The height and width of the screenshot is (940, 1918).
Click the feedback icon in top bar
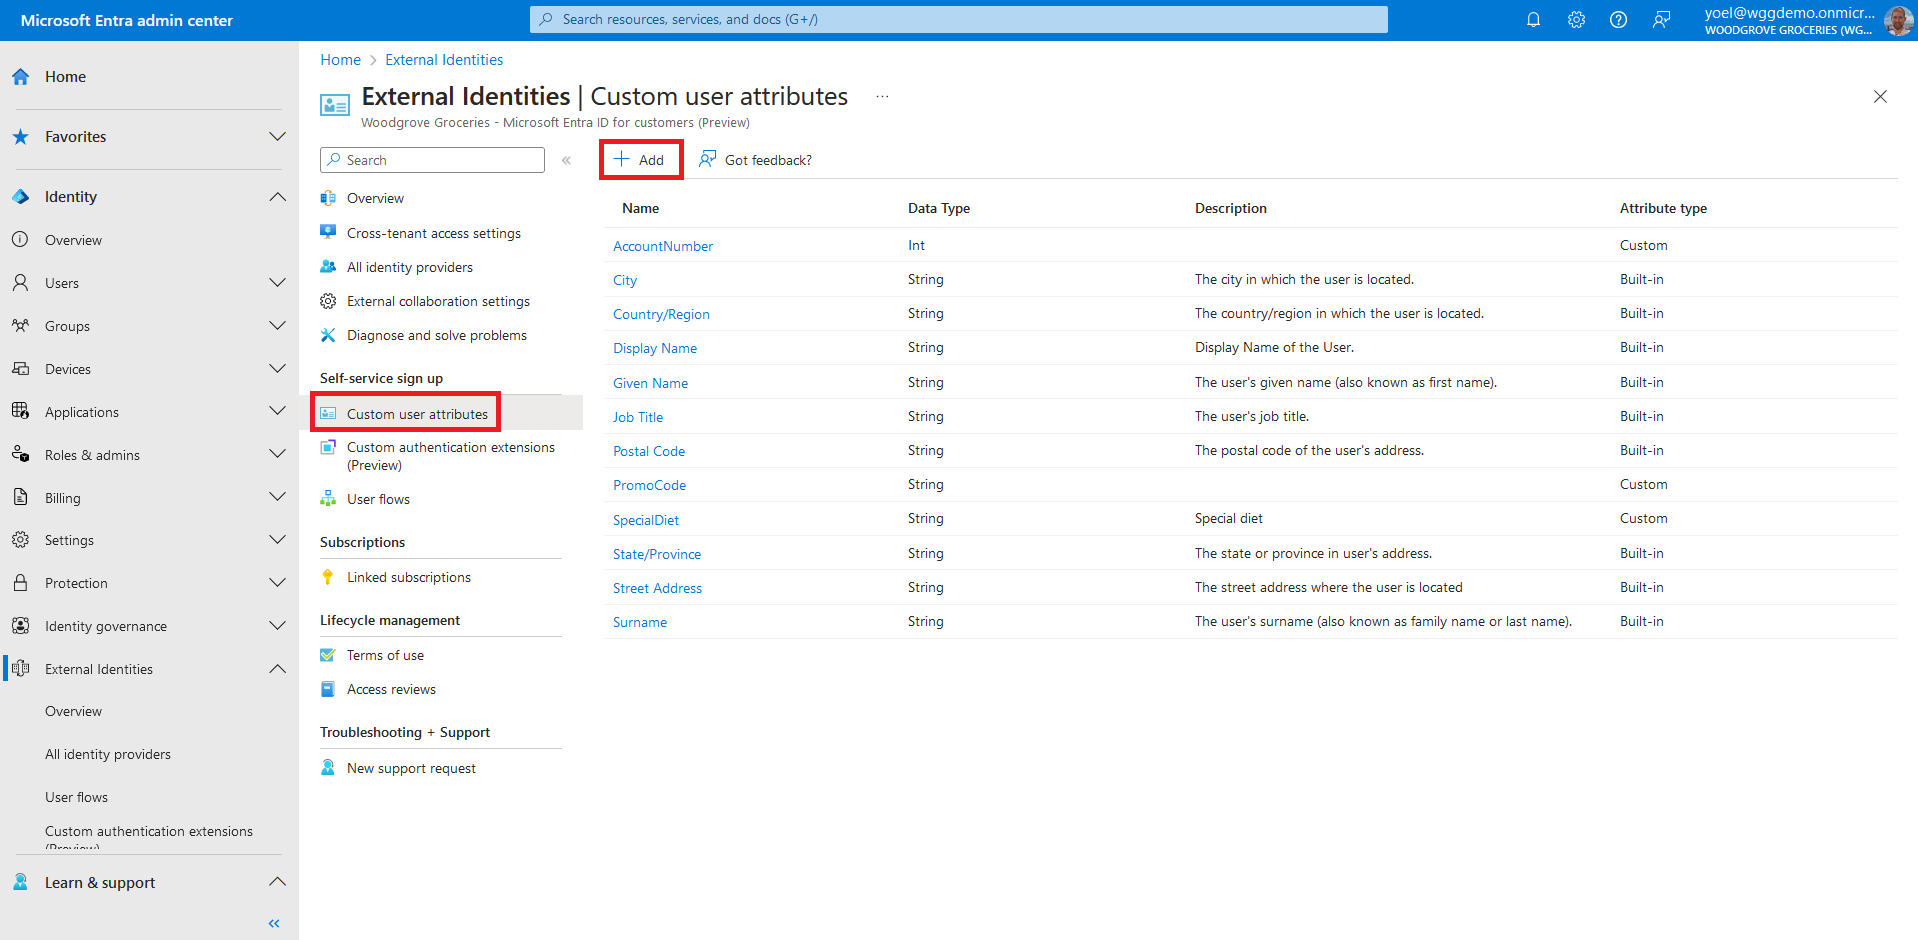coord(1661,20)
